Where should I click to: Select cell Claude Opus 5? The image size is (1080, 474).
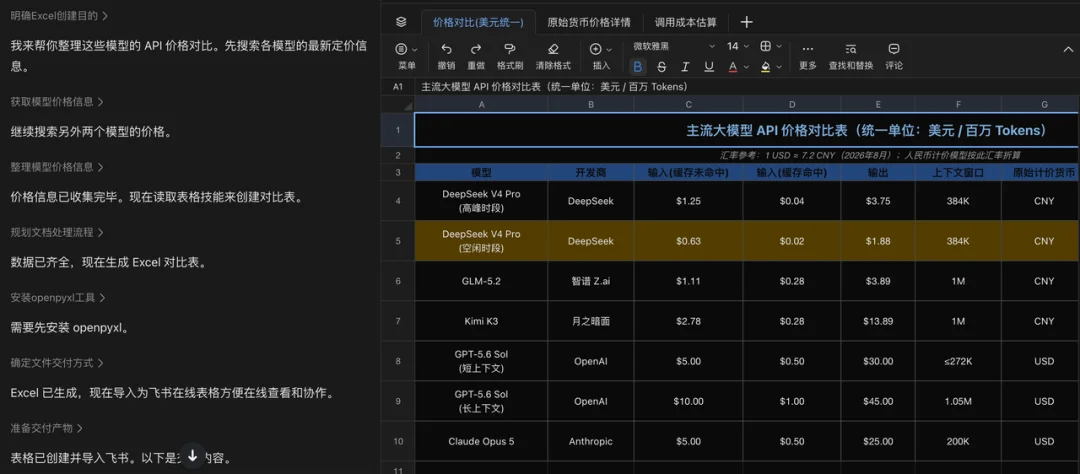[481, 441]
